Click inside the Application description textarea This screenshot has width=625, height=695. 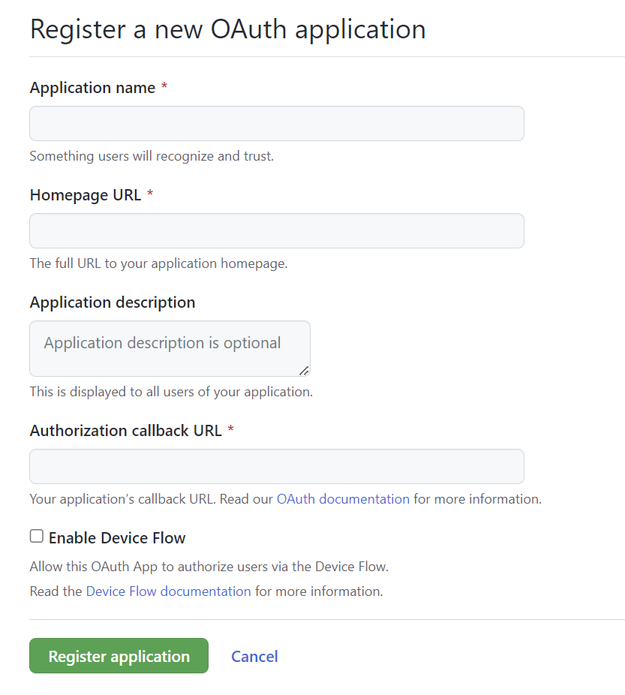click(170, 348)
